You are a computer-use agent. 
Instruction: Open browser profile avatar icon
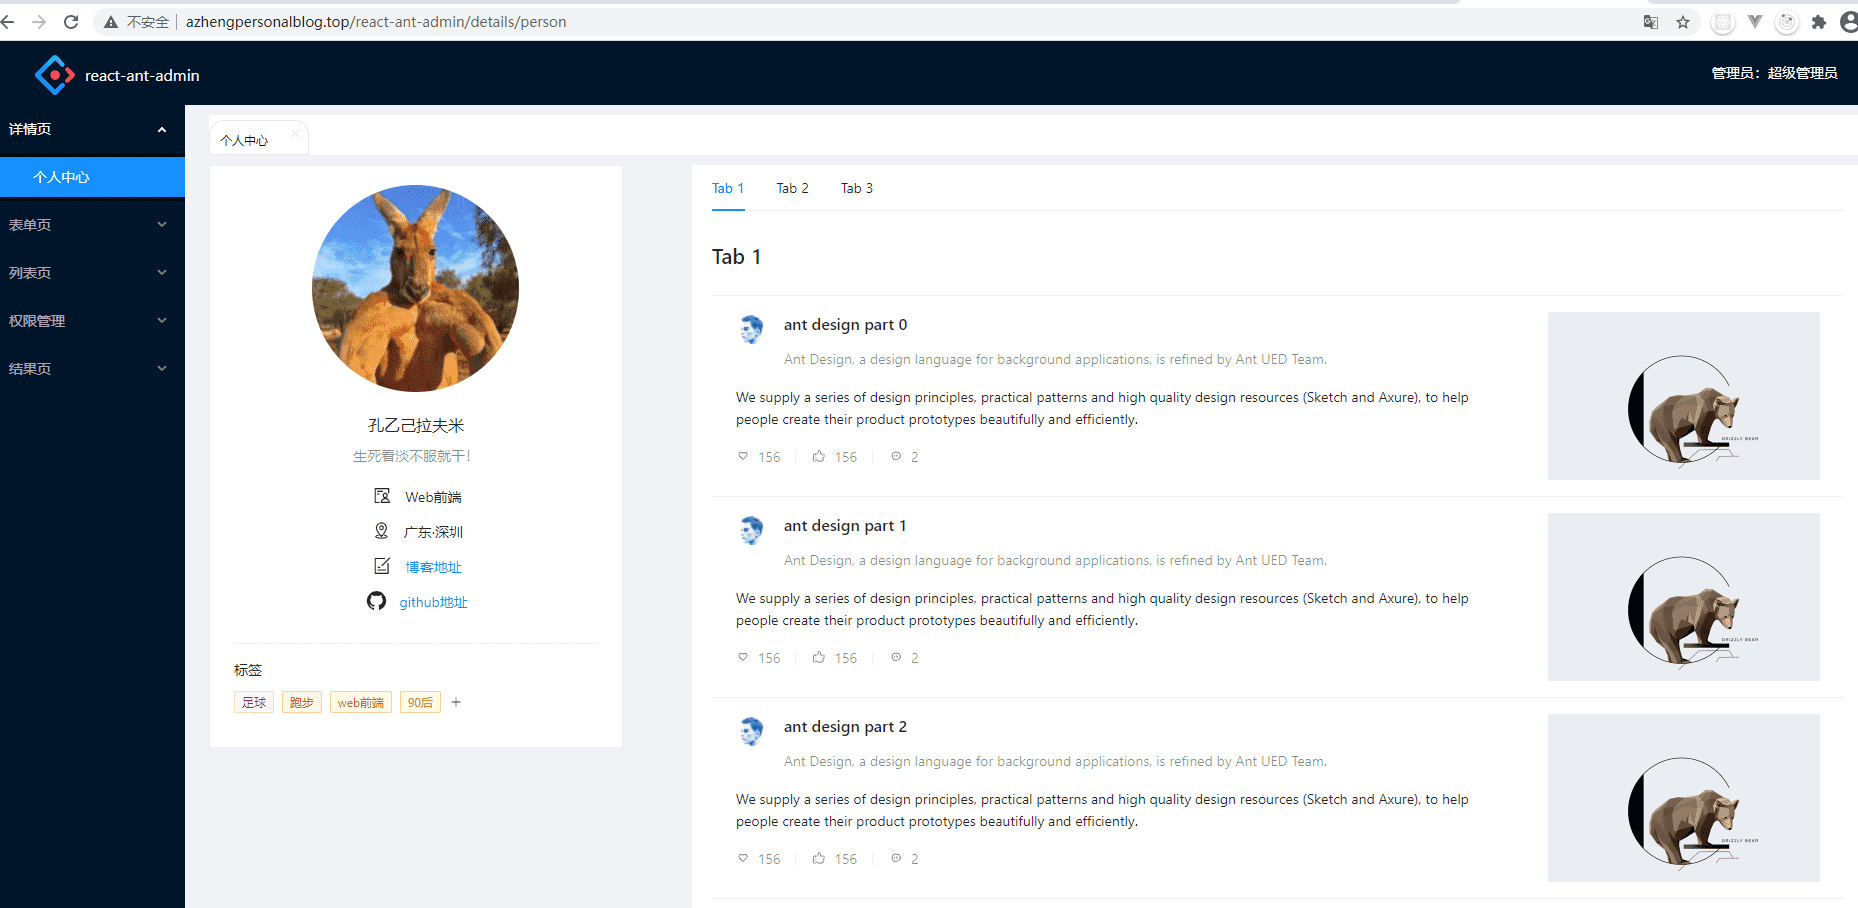point(1849,22)
